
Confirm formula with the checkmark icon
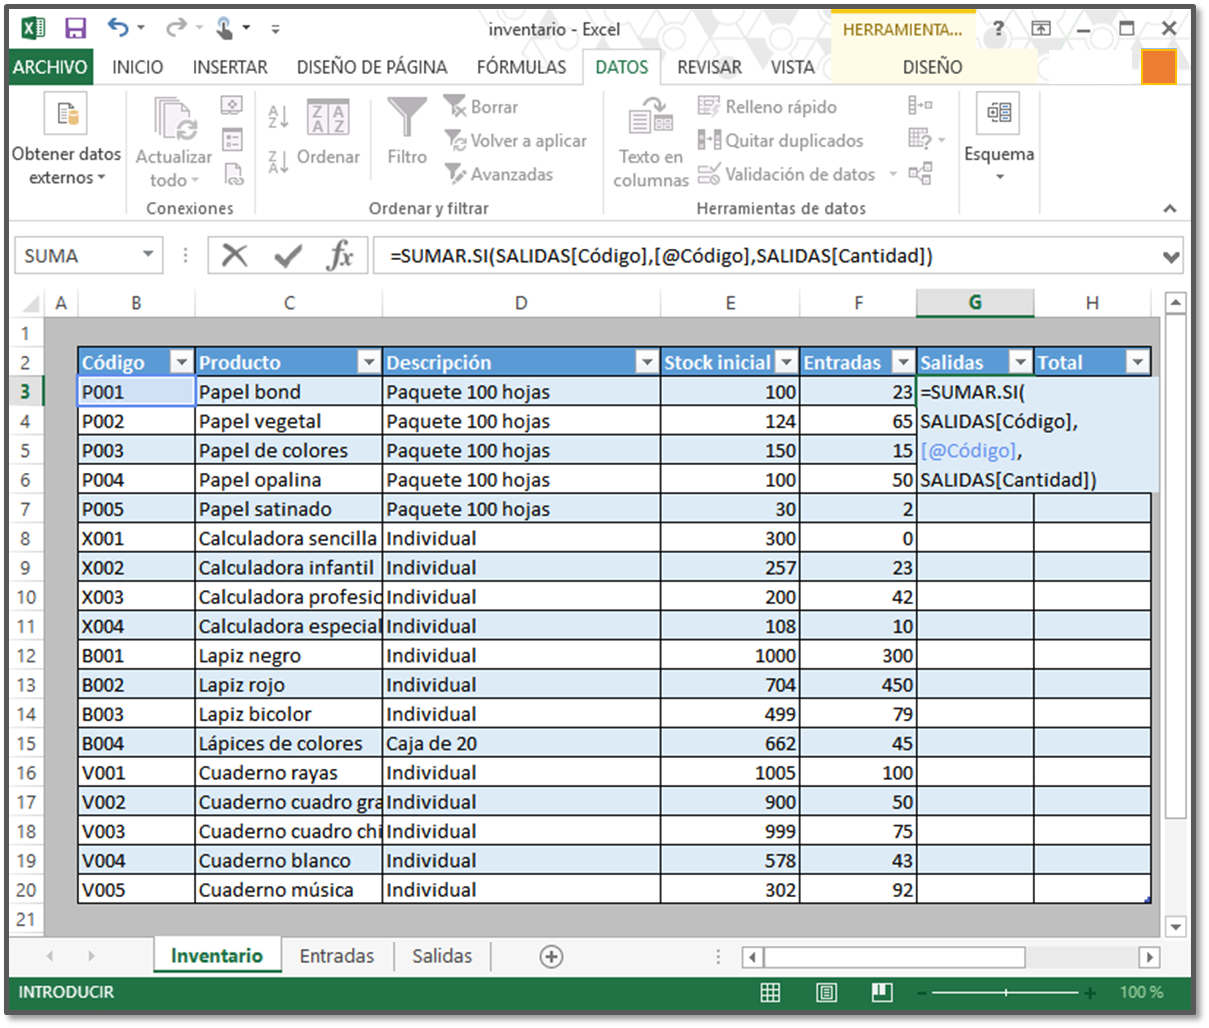[x=288, y=256]
